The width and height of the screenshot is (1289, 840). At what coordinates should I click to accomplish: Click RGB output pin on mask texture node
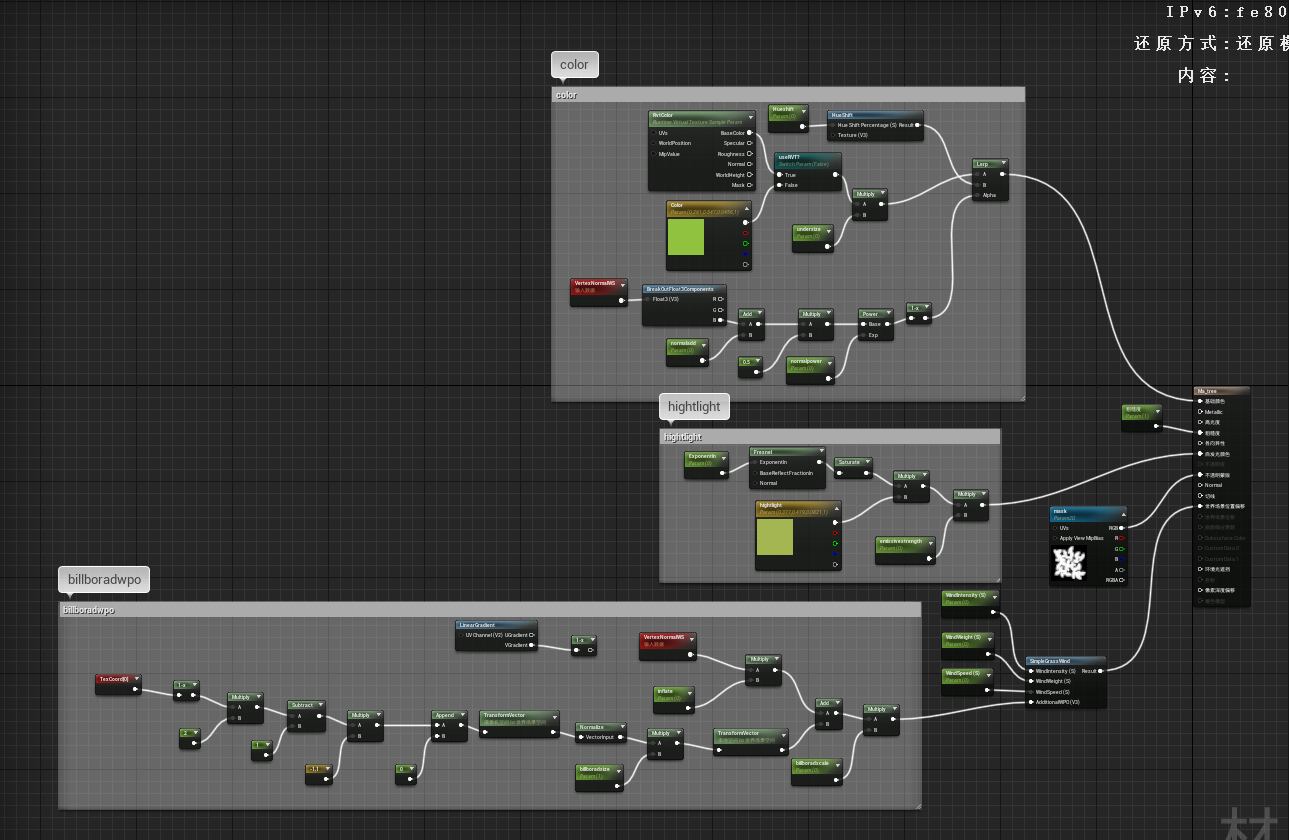point(1122,527)
